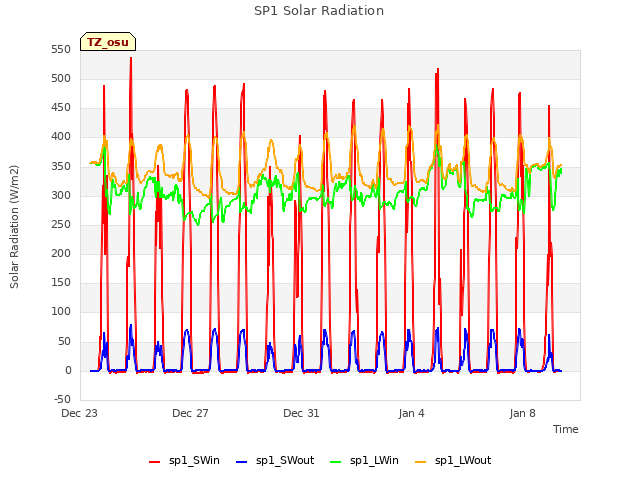Viewport: 640px width, 480px height.
Task: Click the 100 y-axis tick label
Action: pos(61,312)
